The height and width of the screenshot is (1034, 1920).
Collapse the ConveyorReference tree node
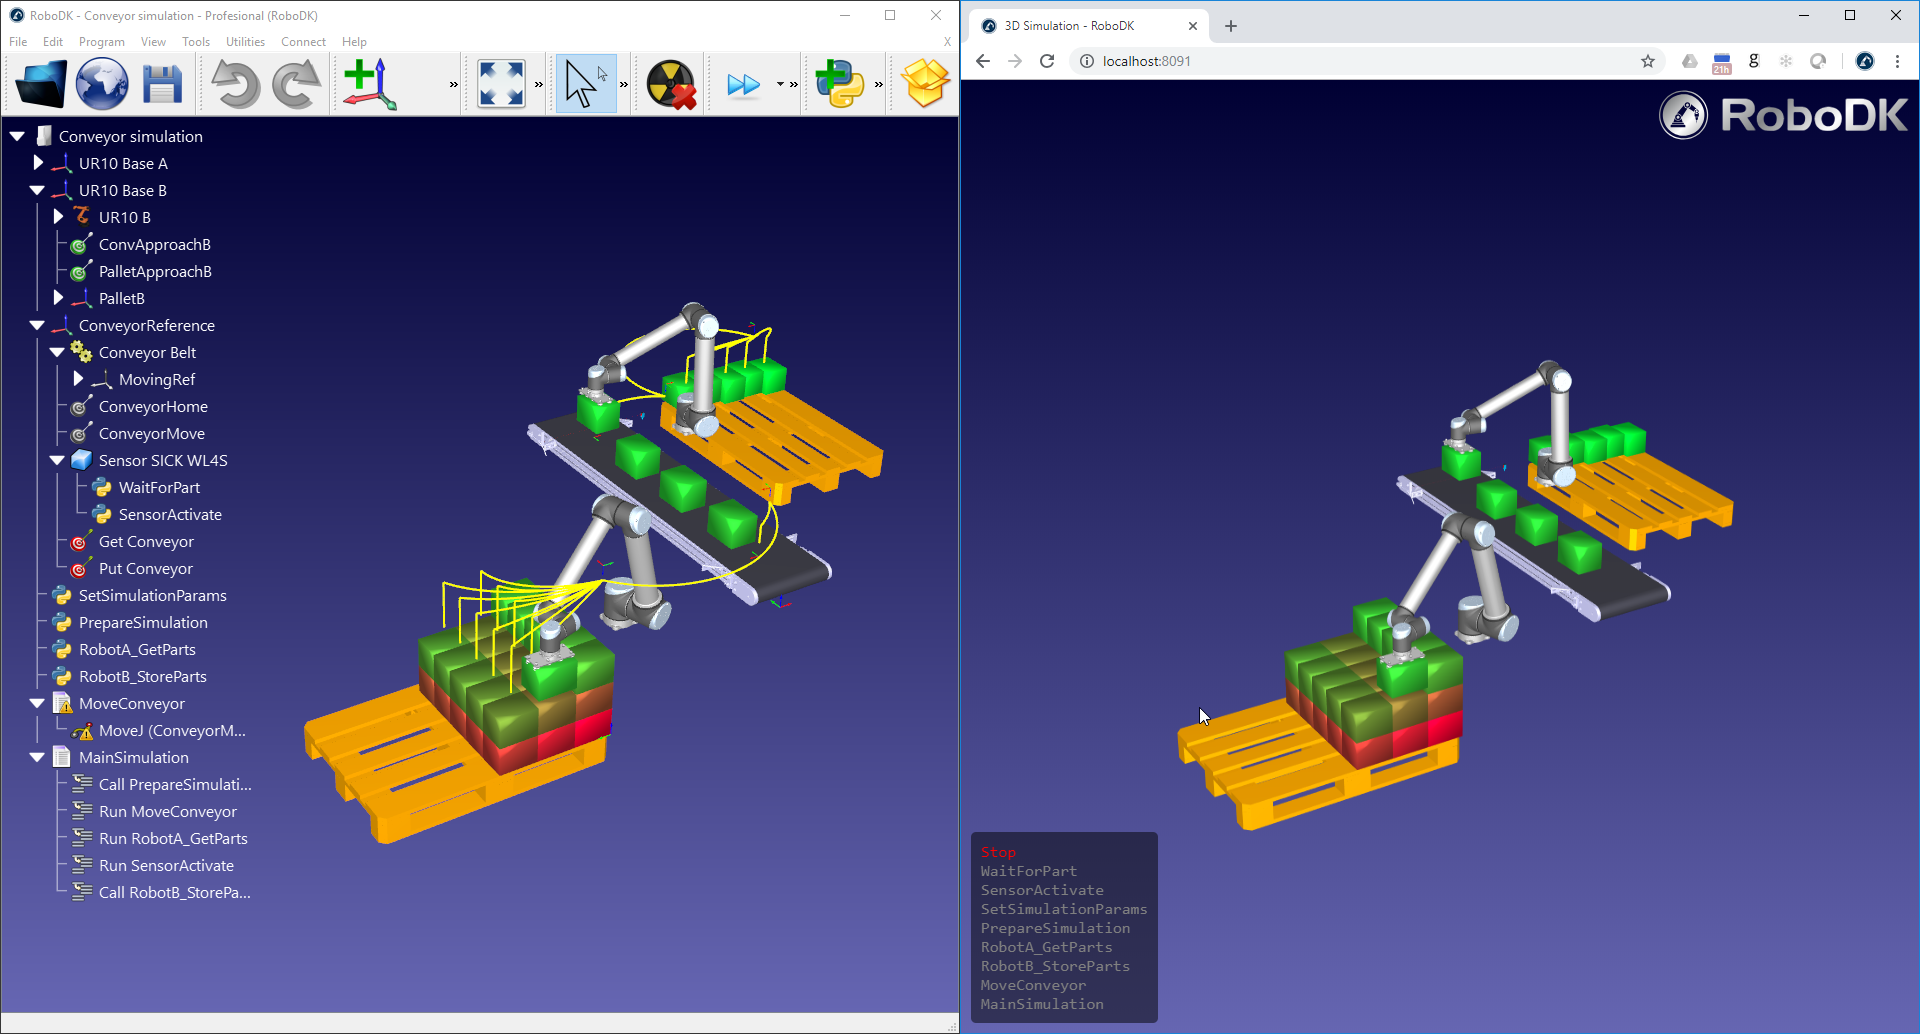37,326
